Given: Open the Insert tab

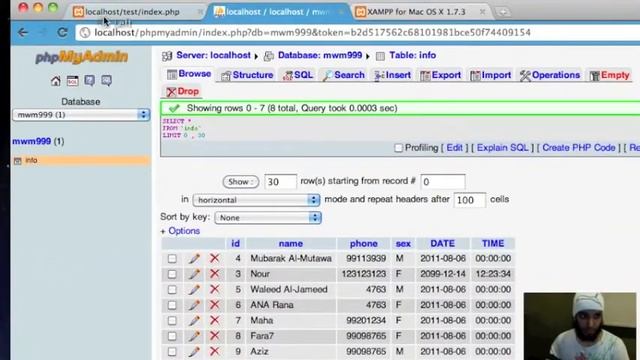Looking at the screenshot, I should click(392, 75).
